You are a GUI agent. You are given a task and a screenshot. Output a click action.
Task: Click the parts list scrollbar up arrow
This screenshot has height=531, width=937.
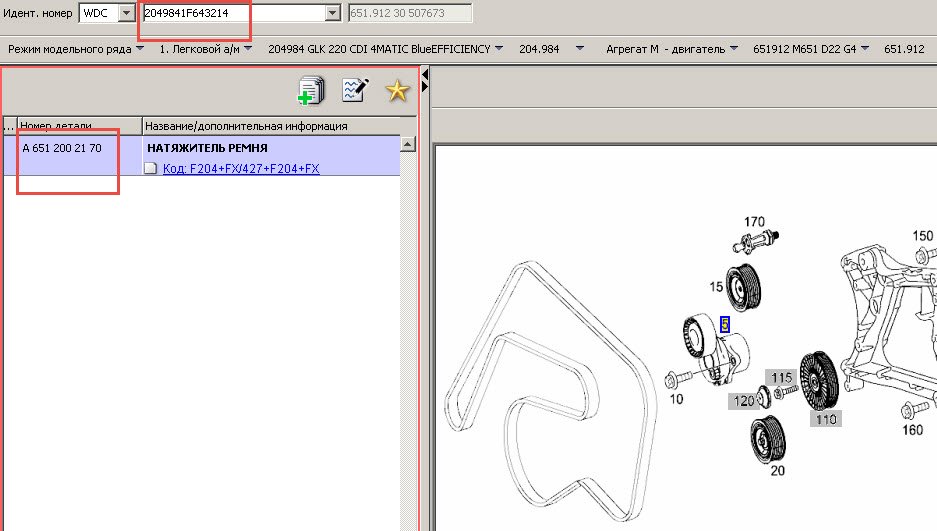(x=408, y=145)
